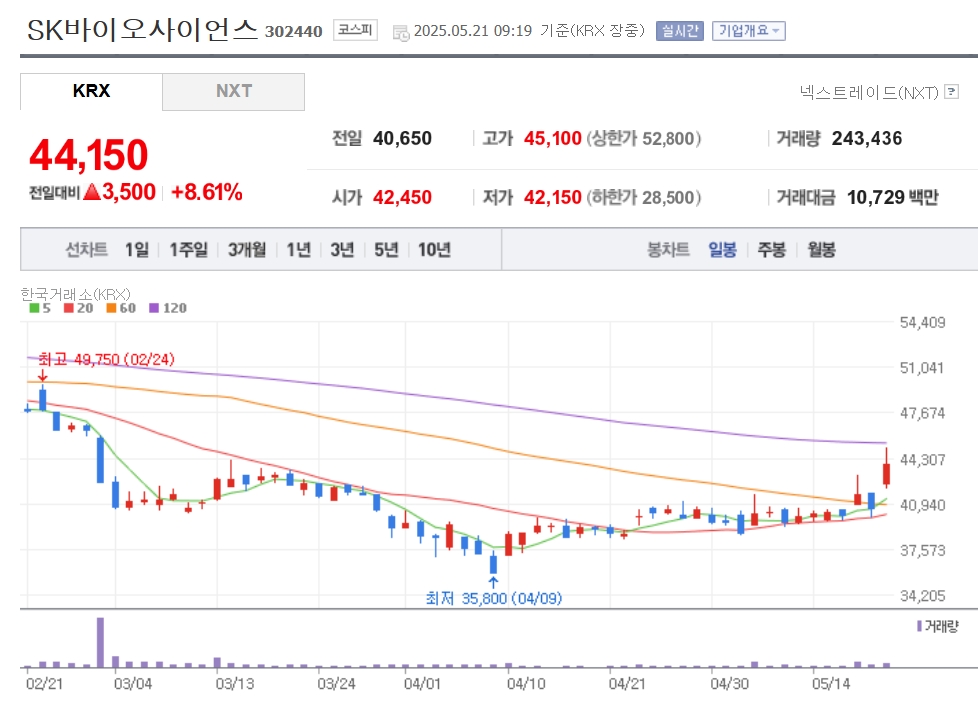Click the 40,940 price axis label
Screen dimensions: 978x709
click(922, 505)
